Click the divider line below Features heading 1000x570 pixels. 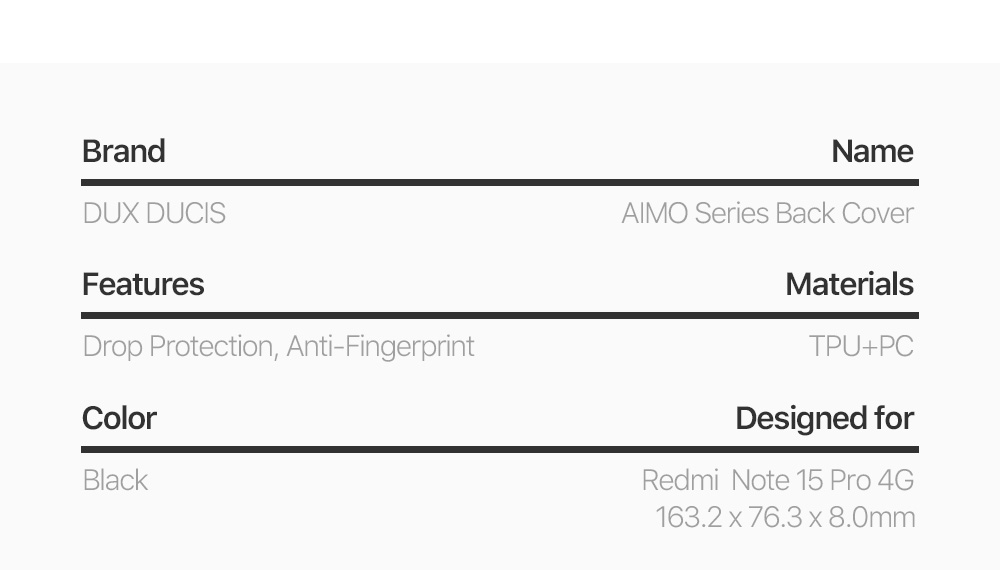500,316
